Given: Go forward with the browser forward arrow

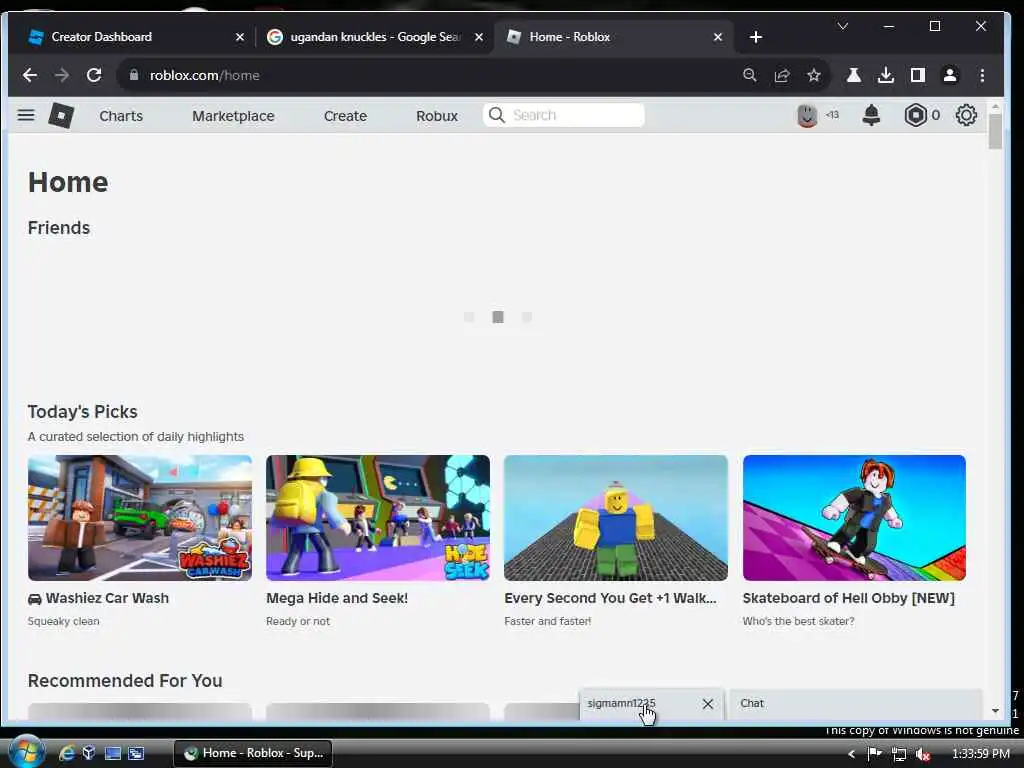Looking at the screenshot, I should tap(62, 75).
